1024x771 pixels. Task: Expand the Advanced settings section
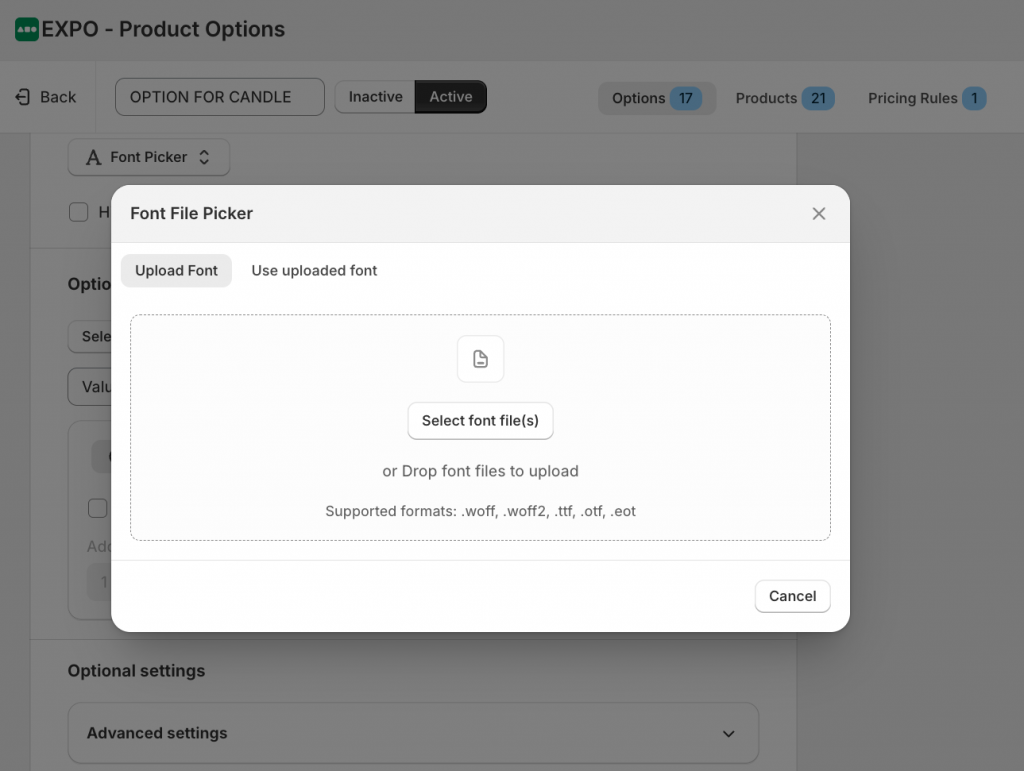(413, 733)
